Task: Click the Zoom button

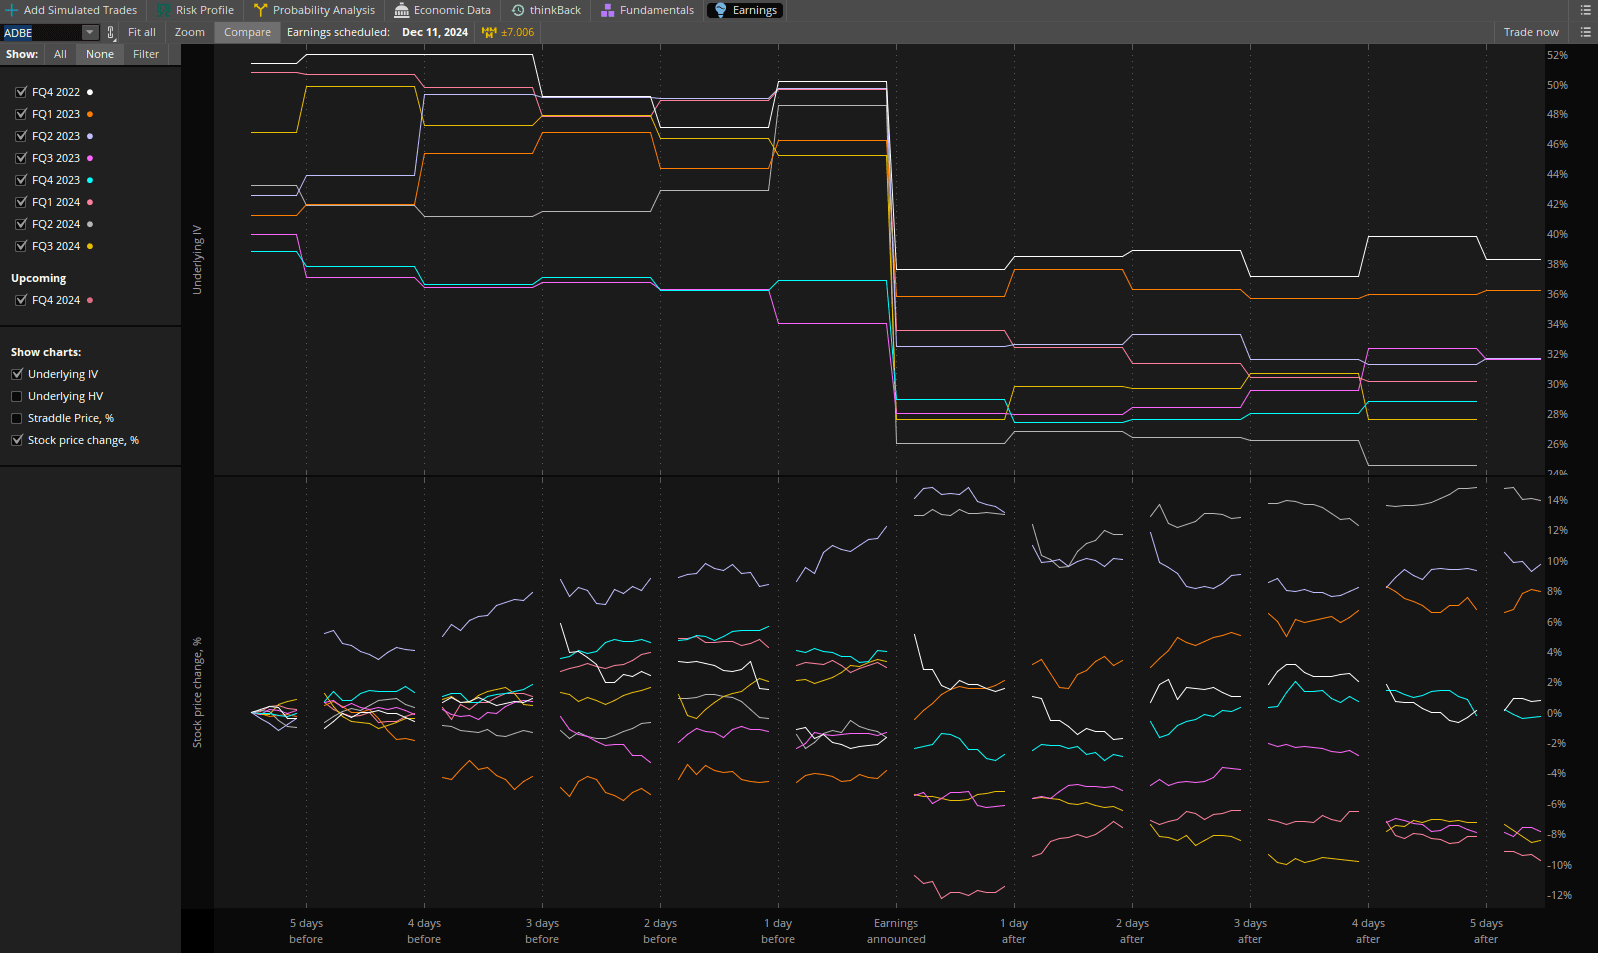Action: (x=190, y=32)
